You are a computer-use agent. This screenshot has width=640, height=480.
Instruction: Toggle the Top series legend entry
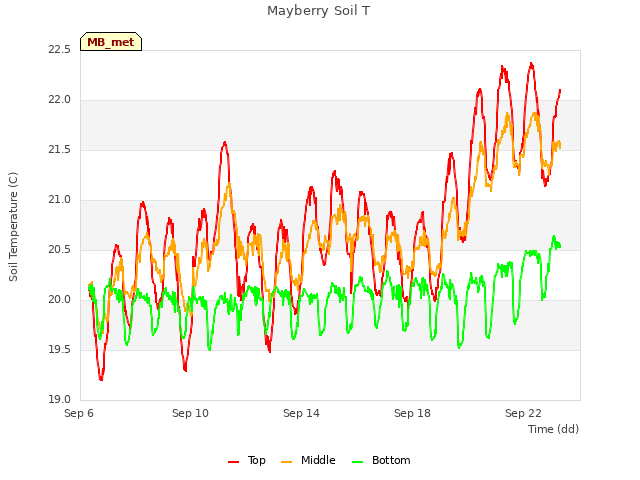[247, 460]
